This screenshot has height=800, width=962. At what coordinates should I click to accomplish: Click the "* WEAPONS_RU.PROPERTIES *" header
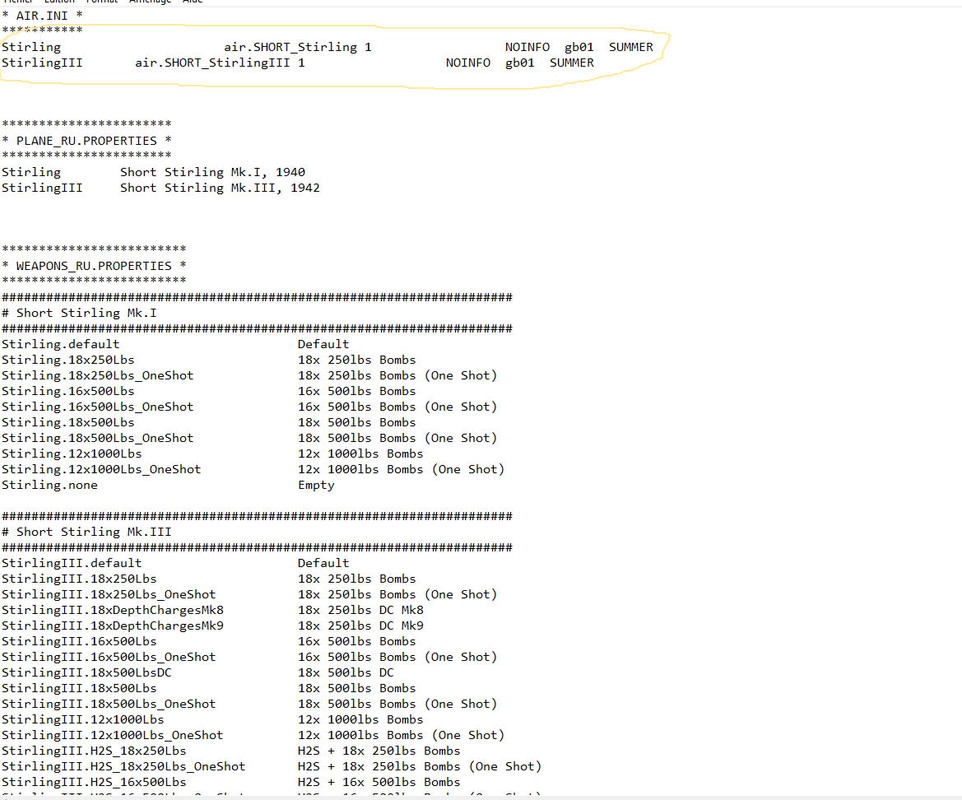[94, 266]
